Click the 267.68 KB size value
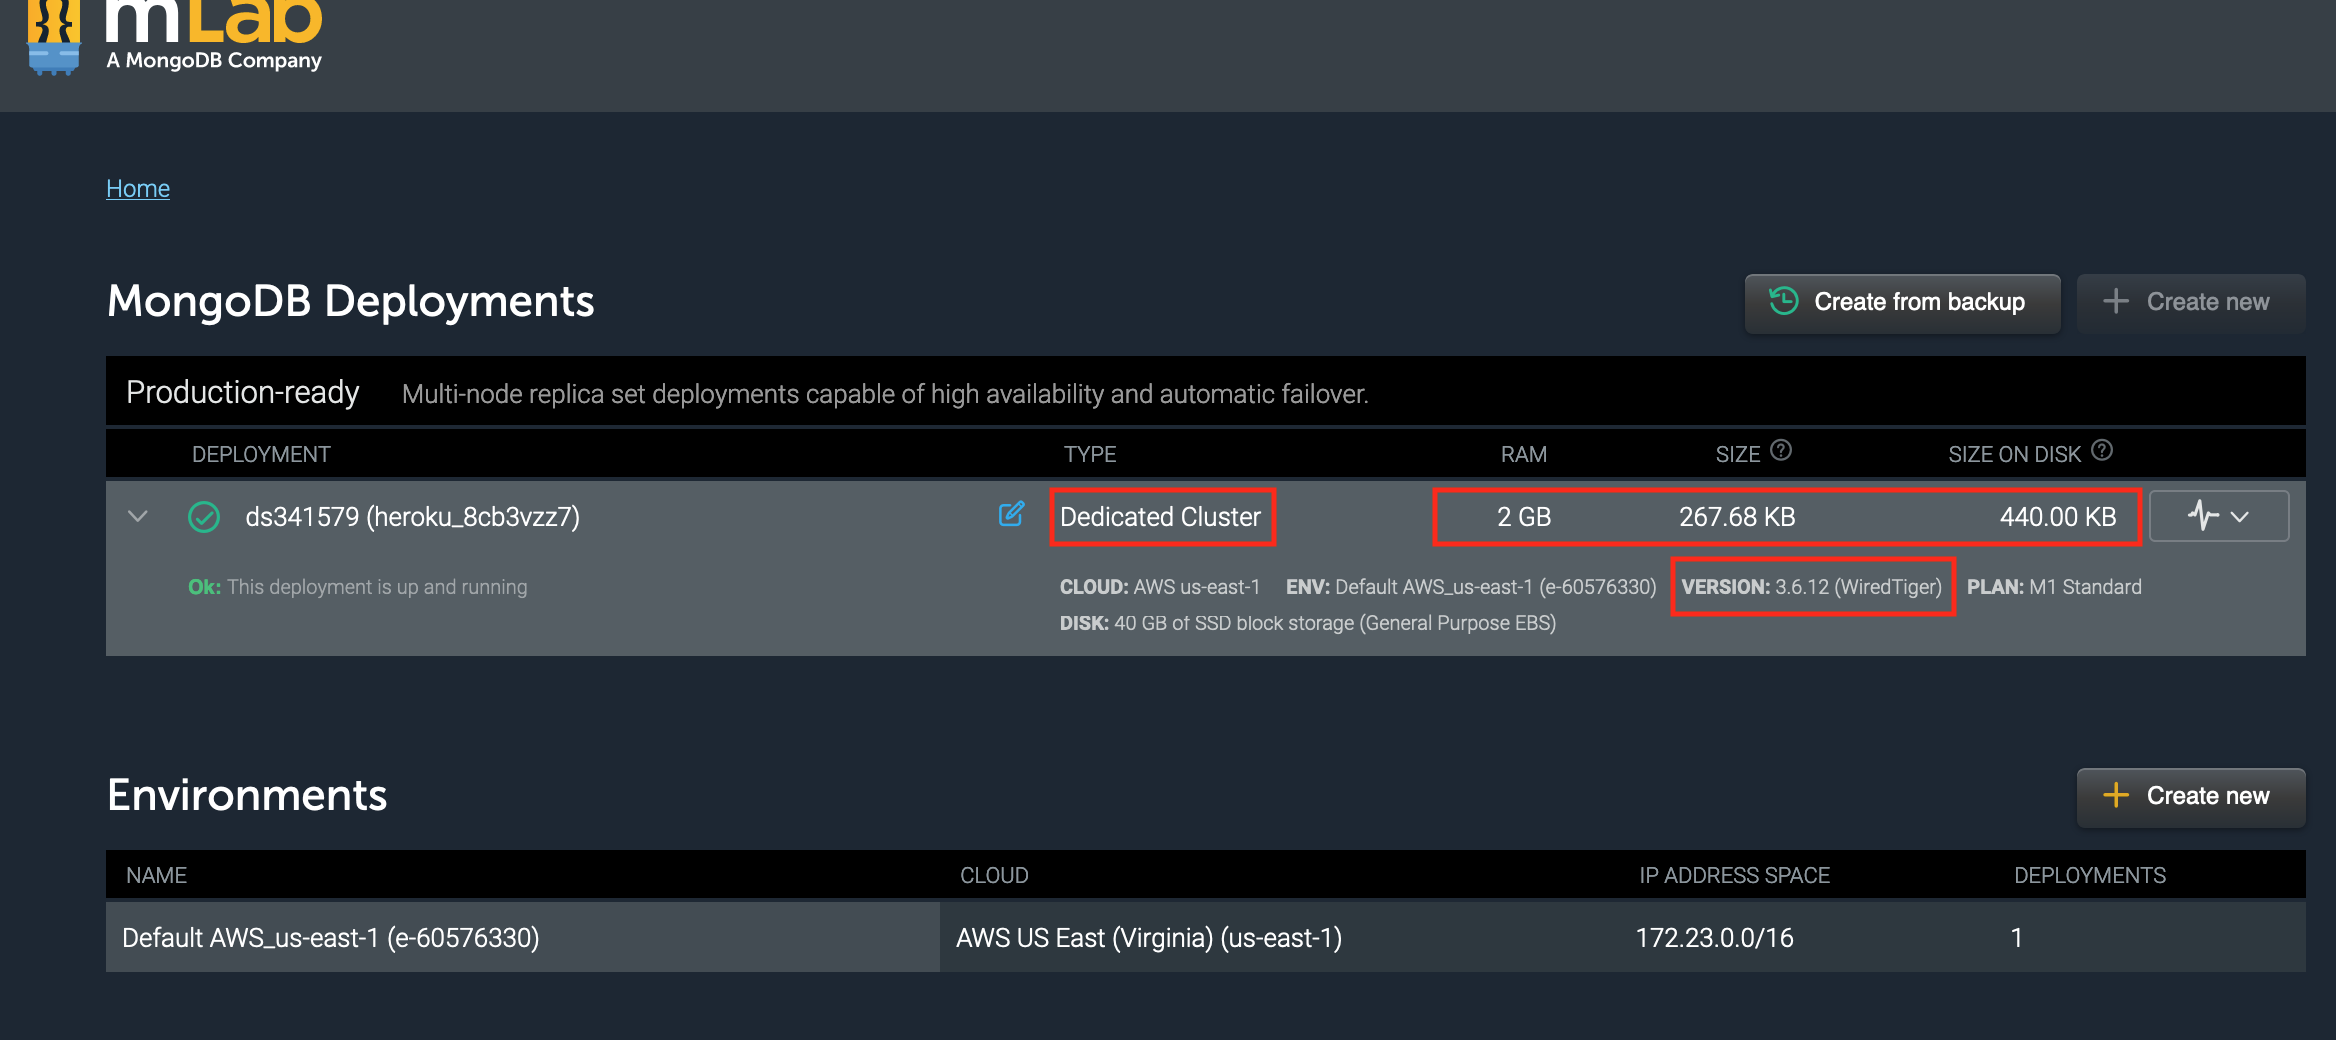 (1737, 517)
